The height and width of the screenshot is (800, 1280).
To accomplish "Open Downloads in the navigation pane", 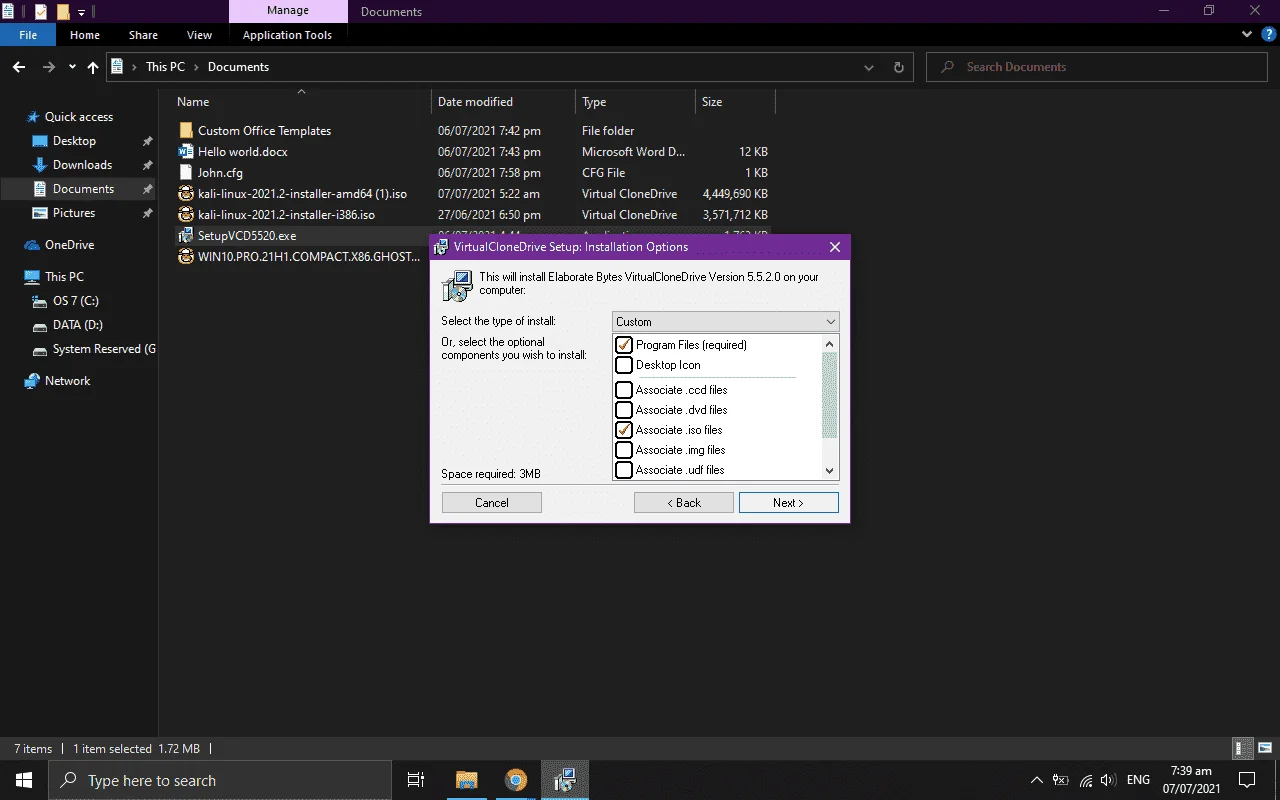I will (x=82, y=165).
